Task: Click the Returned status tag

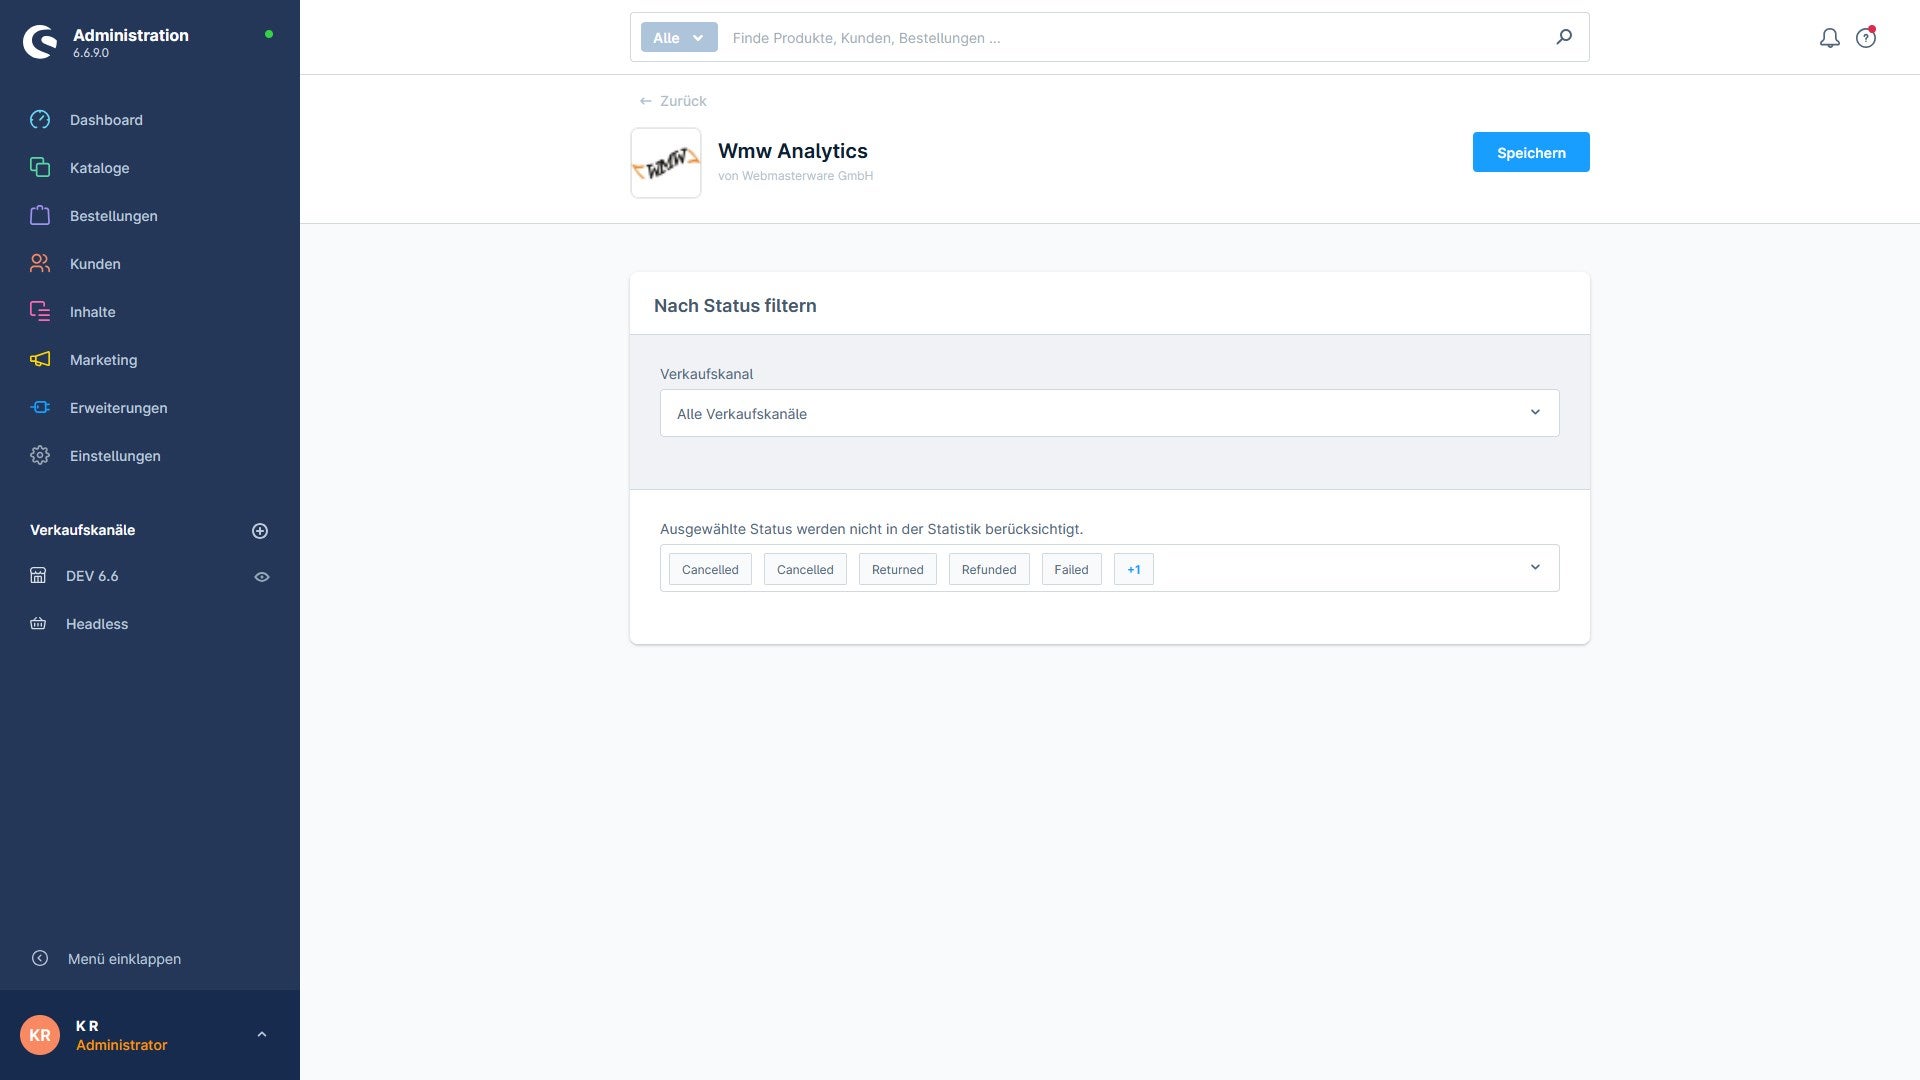Action: 898,570
